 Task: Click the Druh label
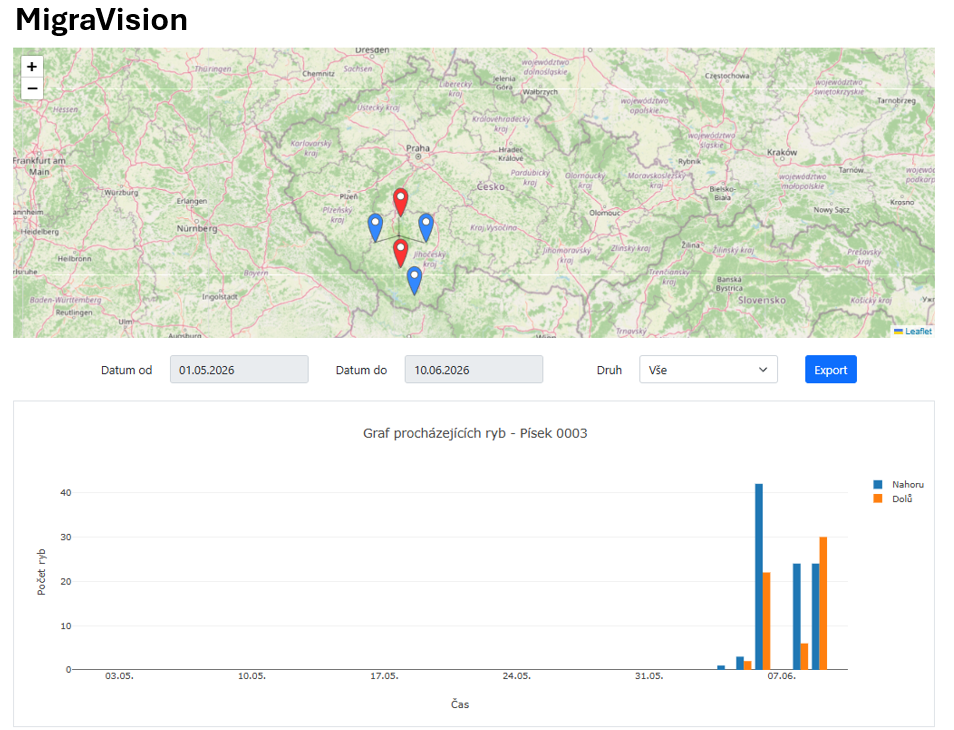click(x=609, y=370)
